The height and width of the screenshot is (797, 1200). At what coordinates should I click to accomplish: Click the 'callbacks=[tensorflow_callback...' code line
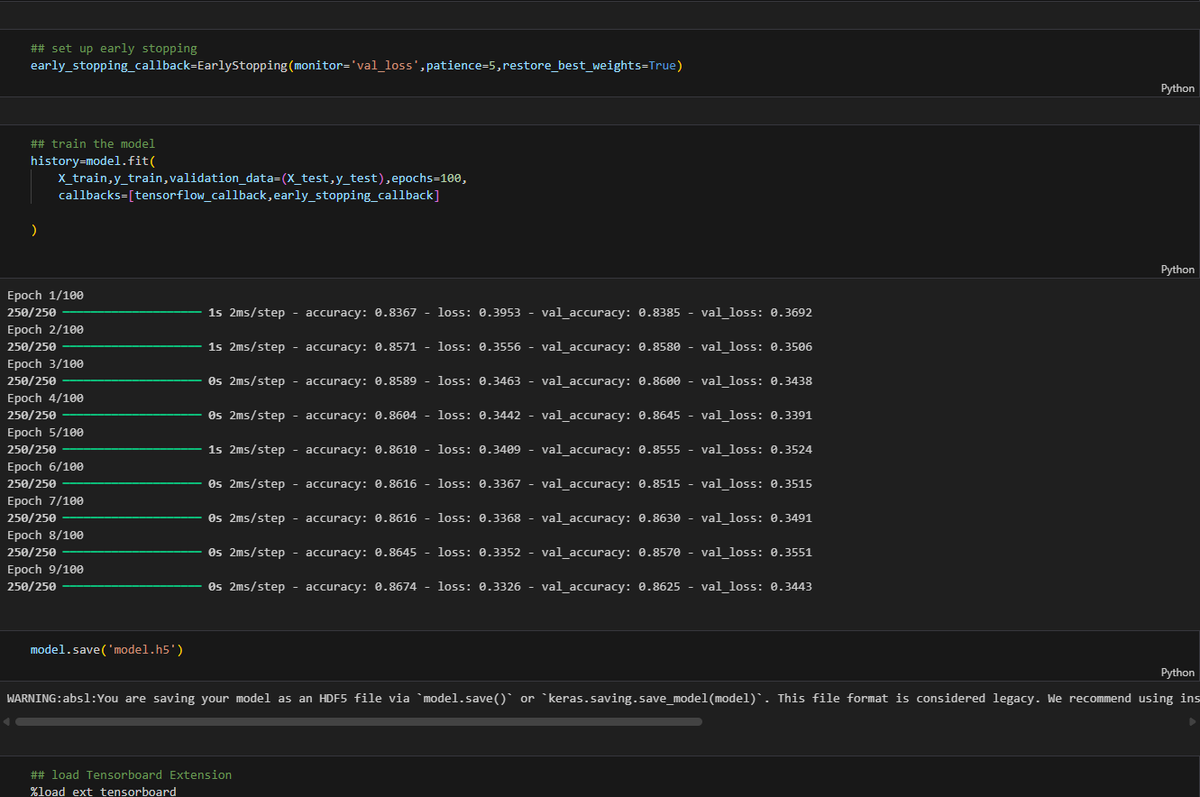click(249, 195)
